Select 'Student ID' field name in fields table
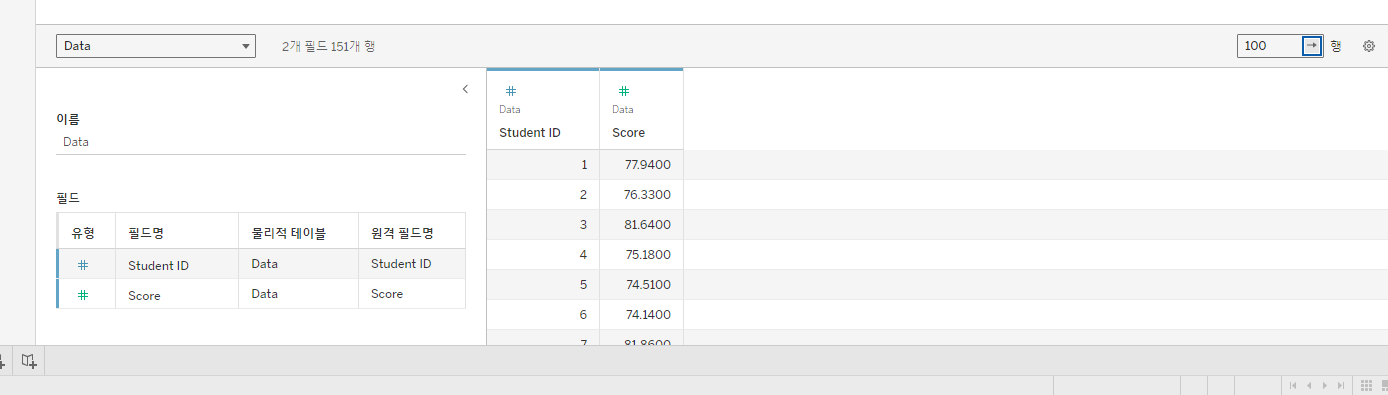1388x395 pixels. pos(158,265)
